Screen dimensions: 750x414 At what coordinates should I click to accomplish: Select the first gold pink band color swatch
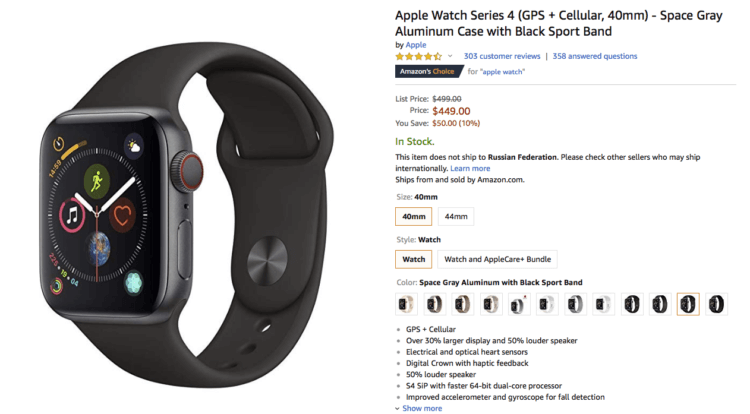coord(406,304)
